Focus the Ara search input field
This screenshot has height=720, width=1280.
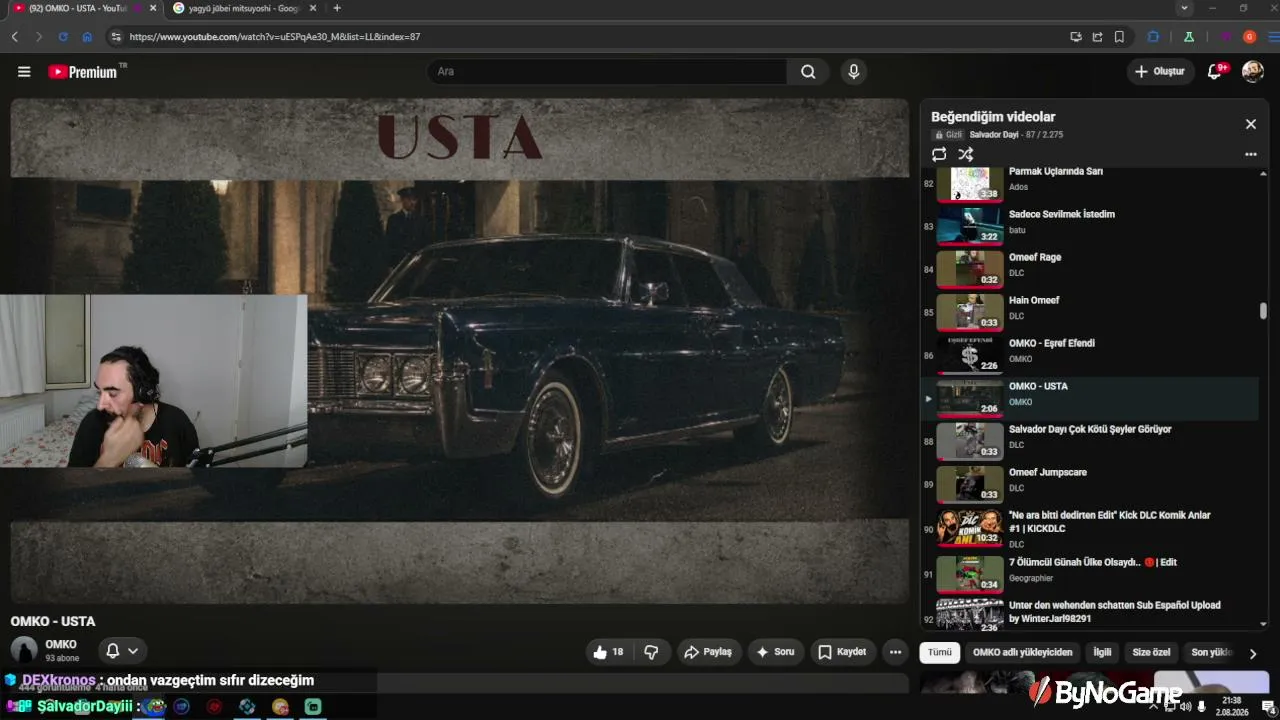[607, 72]
